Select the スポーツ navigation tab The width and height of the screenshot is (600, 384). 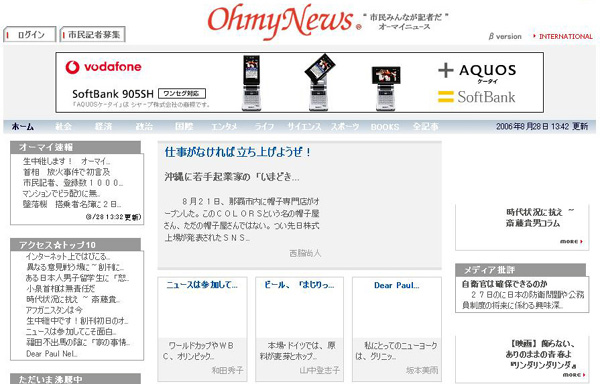(345, 127)
